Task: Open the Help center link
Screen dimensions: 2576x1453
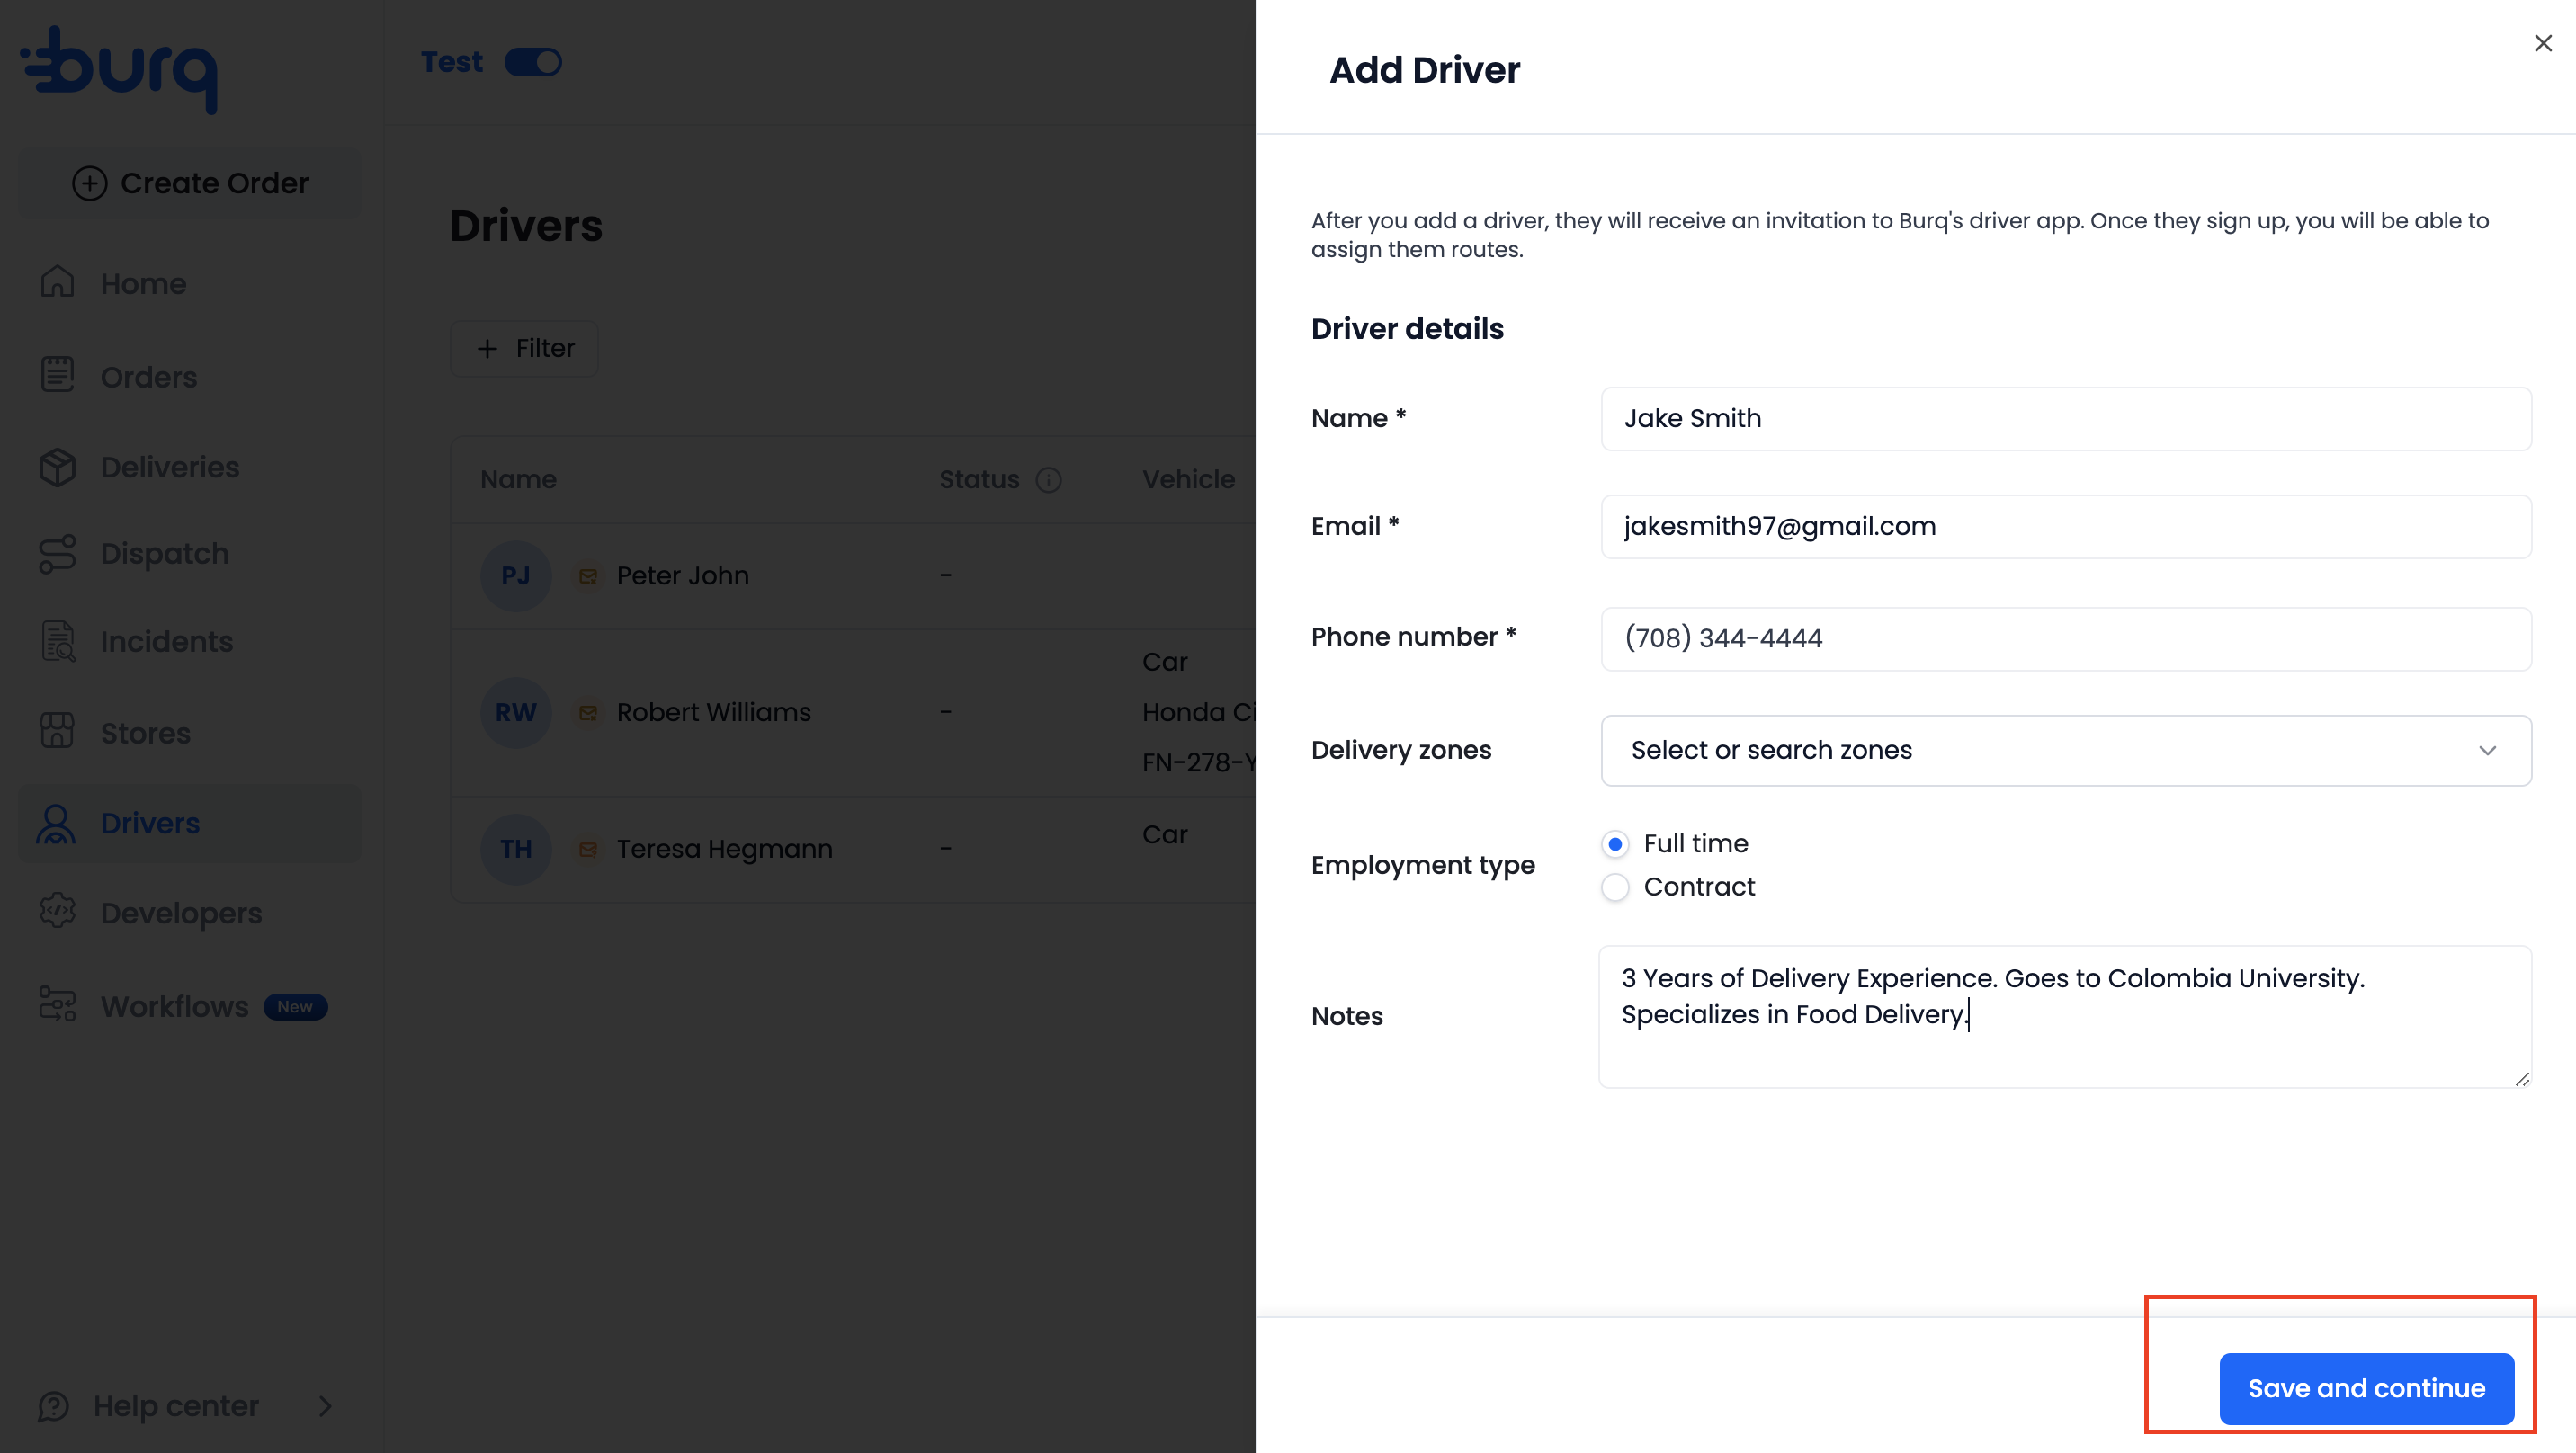Action: 176,1406
